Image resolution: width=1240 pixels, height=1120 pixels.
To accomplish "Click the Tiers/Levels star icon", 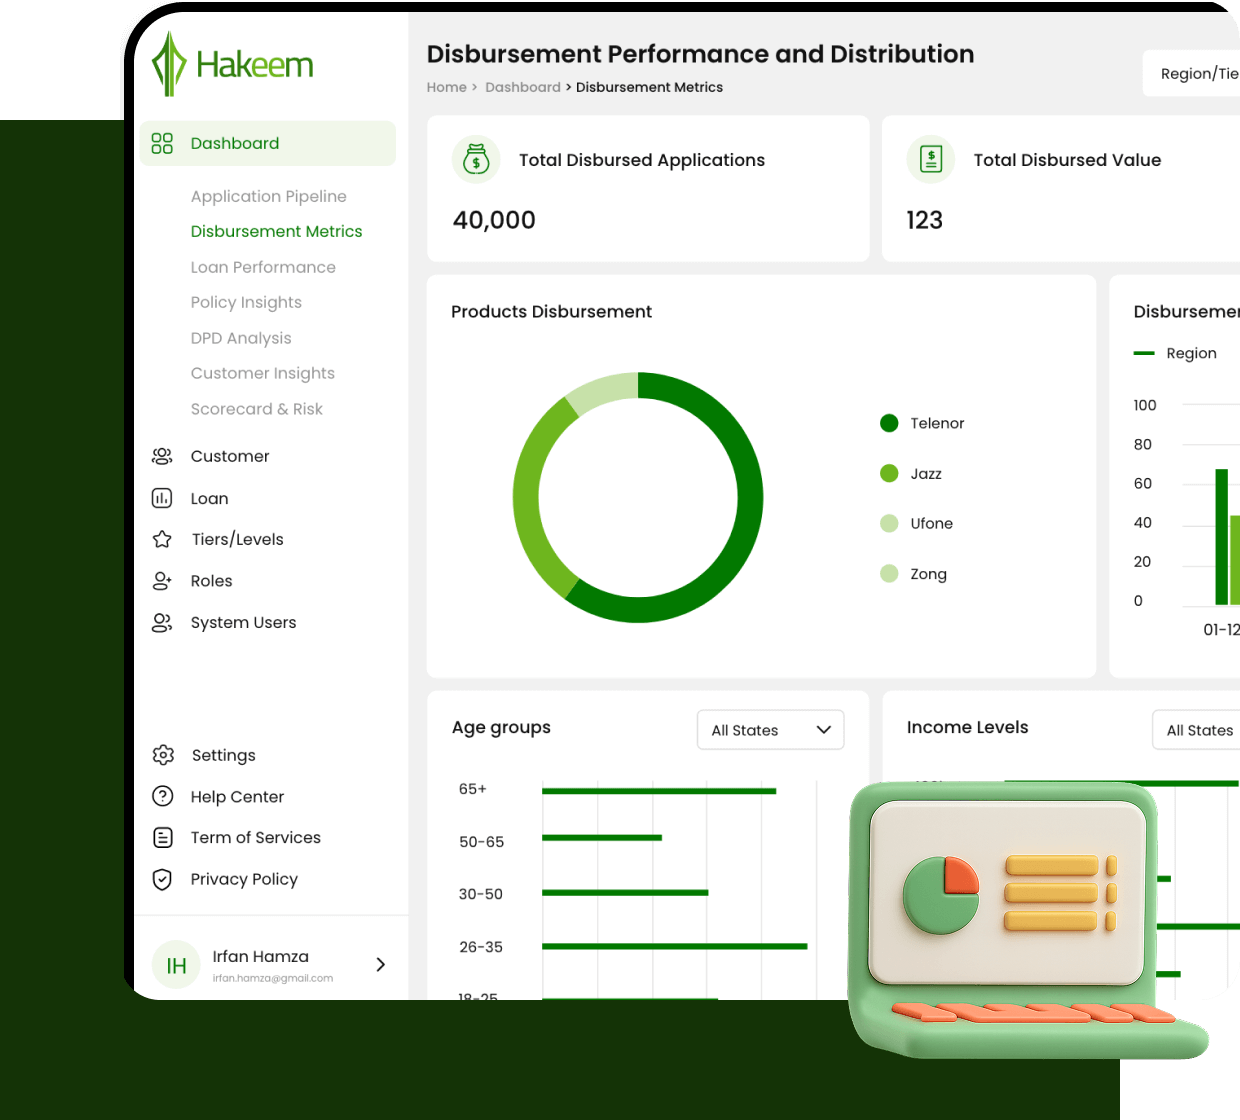I will 161,539.
